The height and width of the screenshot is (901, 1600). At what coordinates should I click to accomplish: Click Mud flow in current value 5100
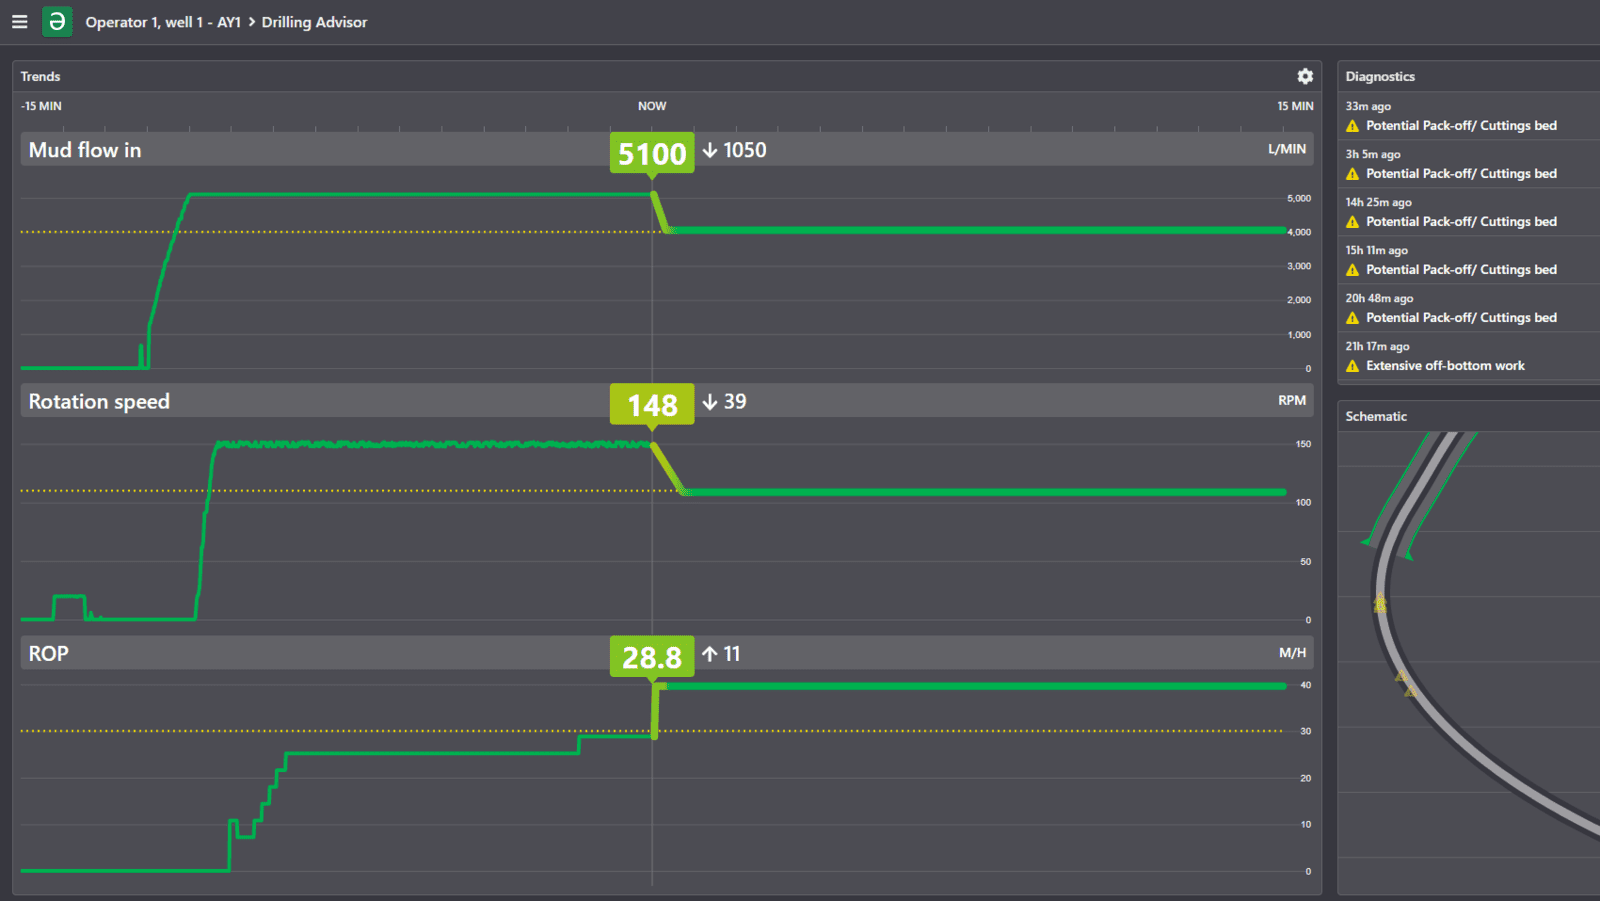[652, 153]
